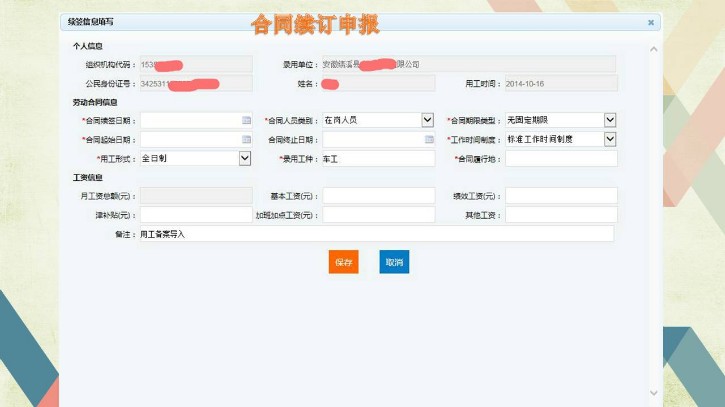Click the disabled 月工资总额(元) field
The image size is (725, 407).
pyautogui.click(x=196, y=196)
